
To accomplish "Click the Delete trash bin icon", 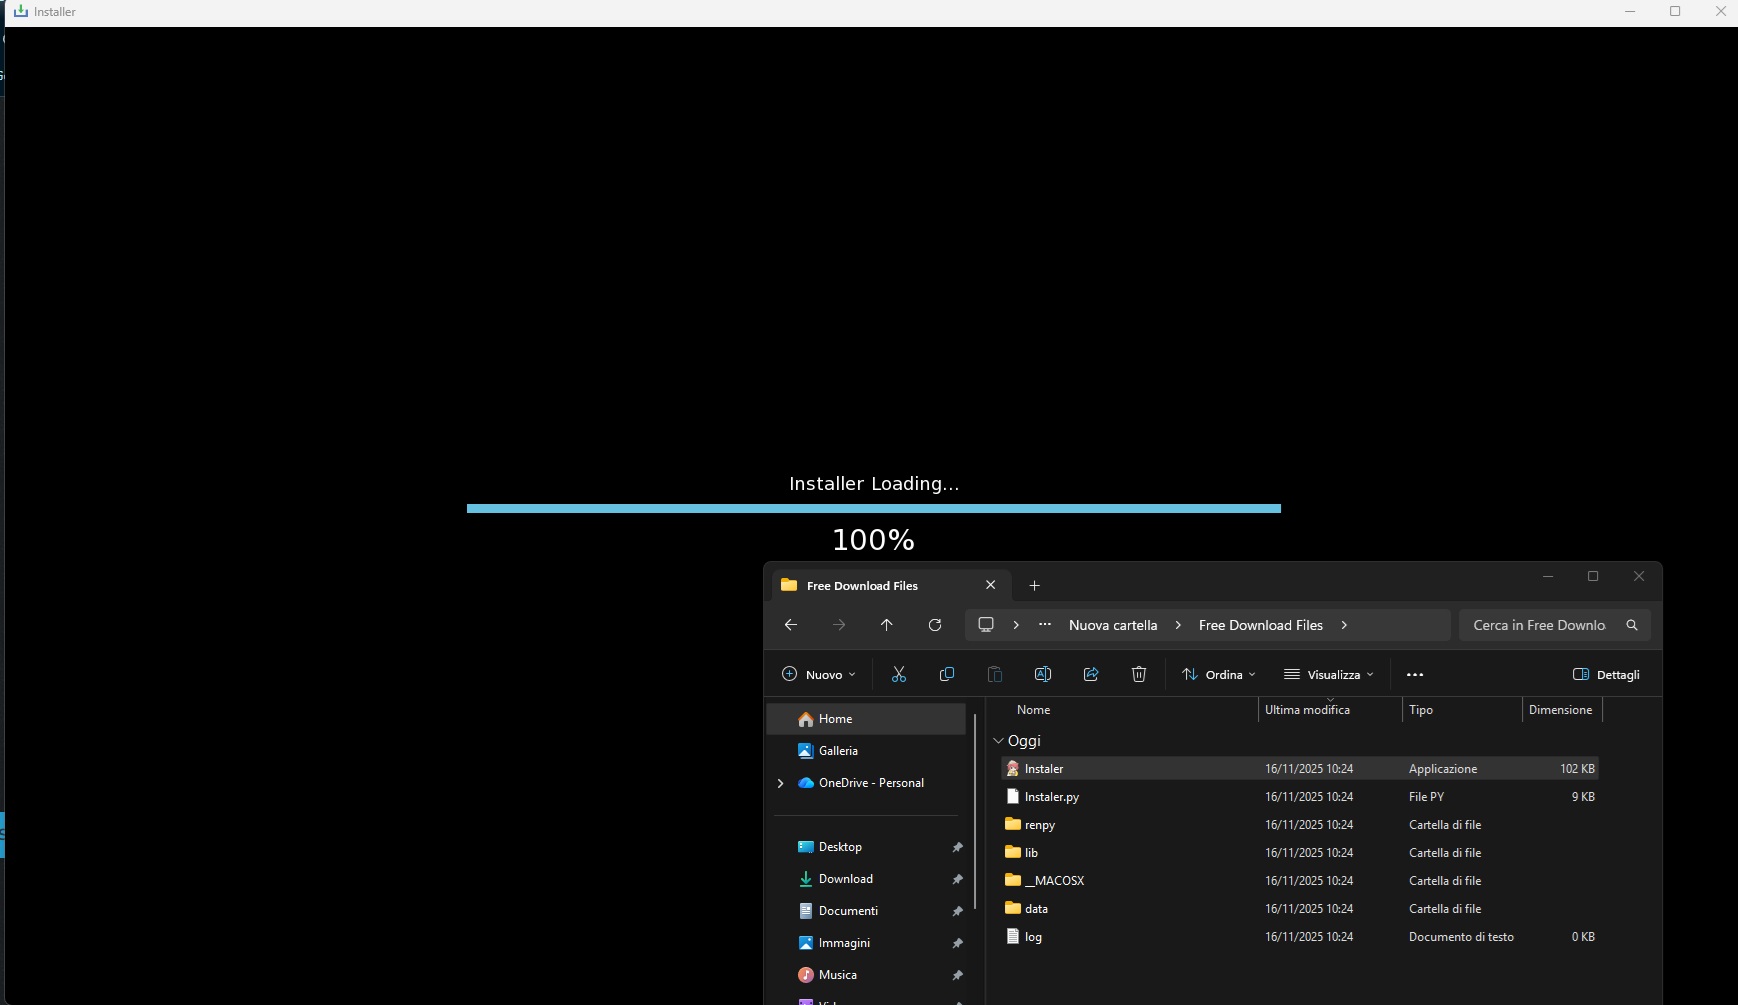I will (x=1138, y=675).
